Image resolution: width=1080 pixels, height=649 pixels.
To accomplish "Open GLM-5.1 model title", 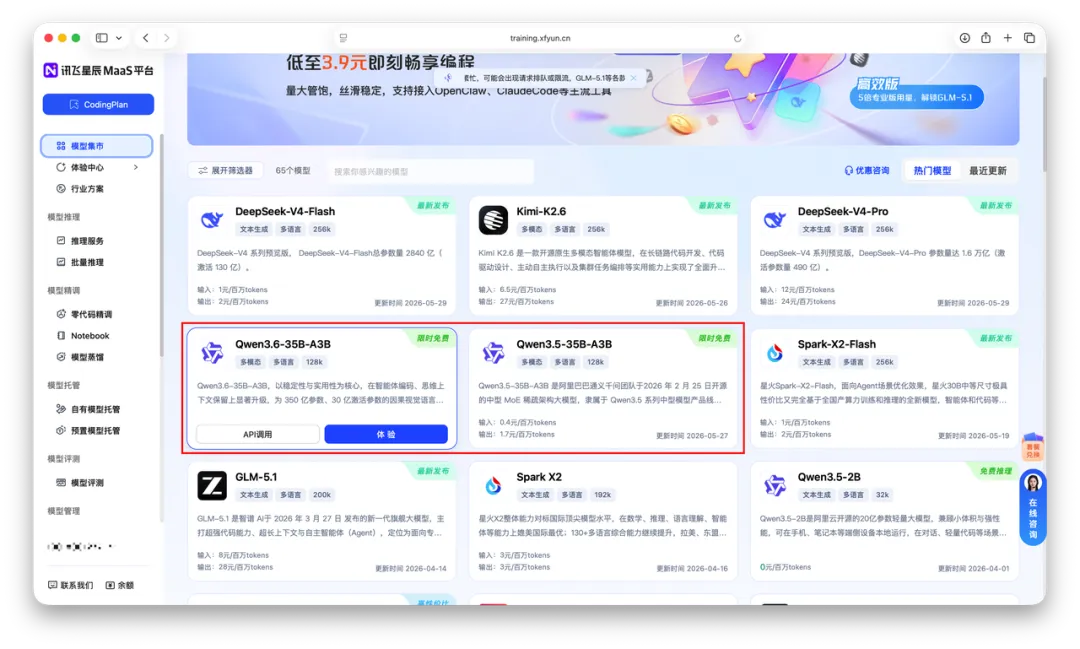I will coord(256,477).
